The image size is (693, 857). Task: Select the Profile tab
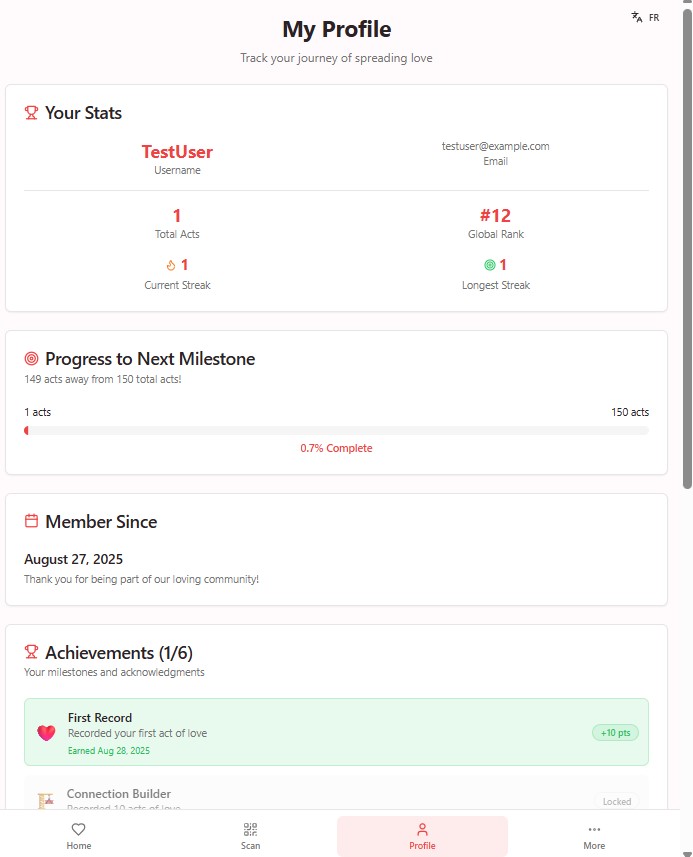pos(422,836)
